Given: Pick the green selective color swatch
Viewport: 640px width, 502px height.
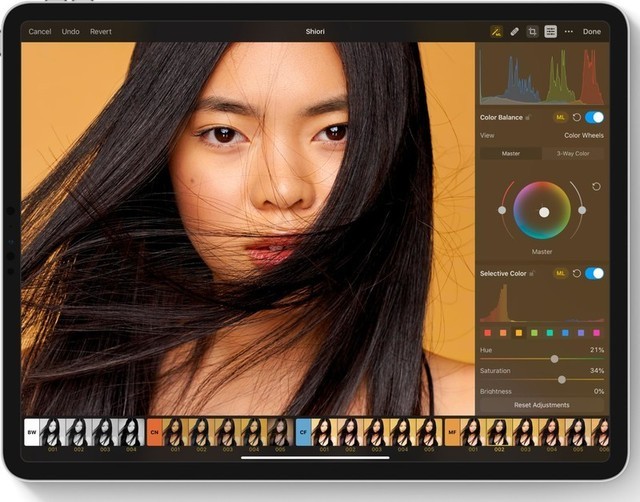Looking at the screenshot, I should point(534,332).
